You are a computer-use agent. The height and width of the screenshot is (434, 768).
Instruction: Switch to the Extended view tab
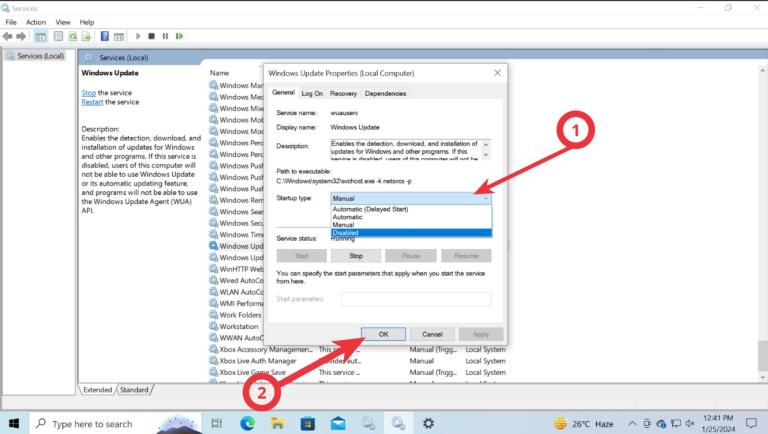[97, 390]
